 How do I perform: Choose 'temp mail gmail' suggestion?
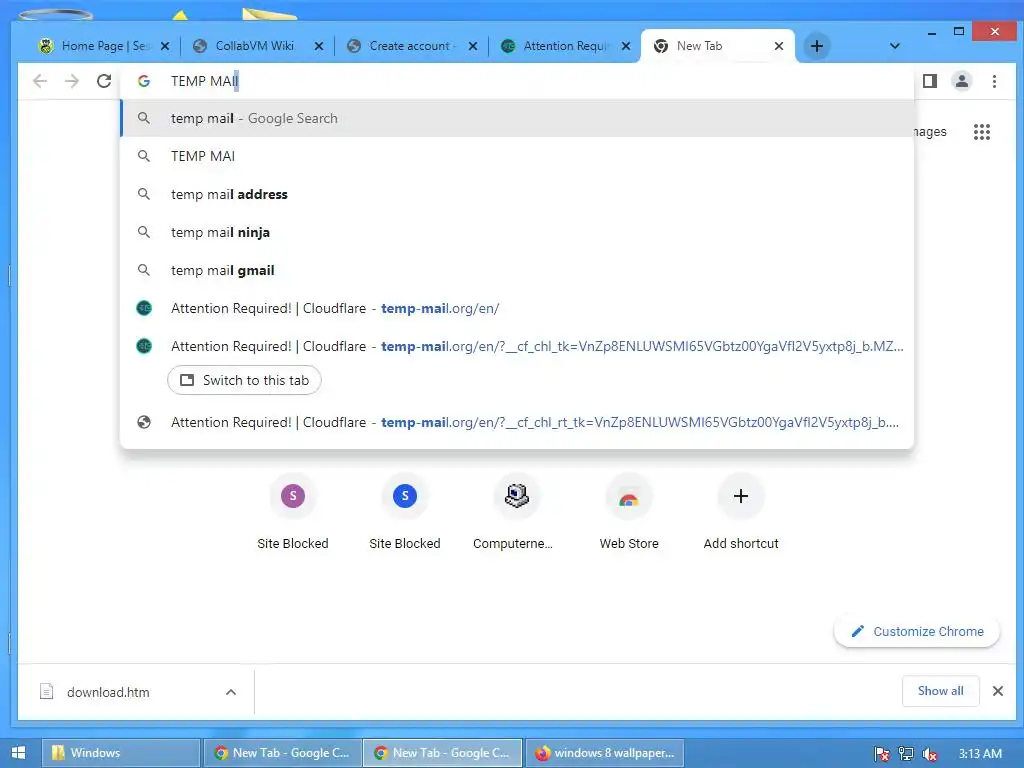click(517, 270)
